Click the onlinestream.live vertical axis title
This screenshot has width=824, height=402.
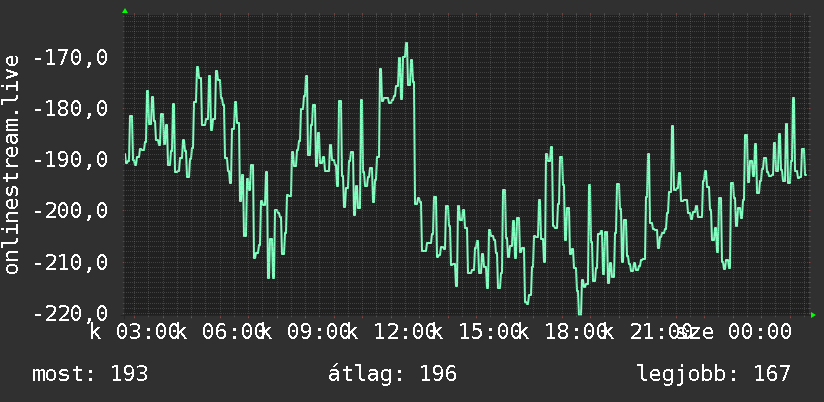pos(11,164)
